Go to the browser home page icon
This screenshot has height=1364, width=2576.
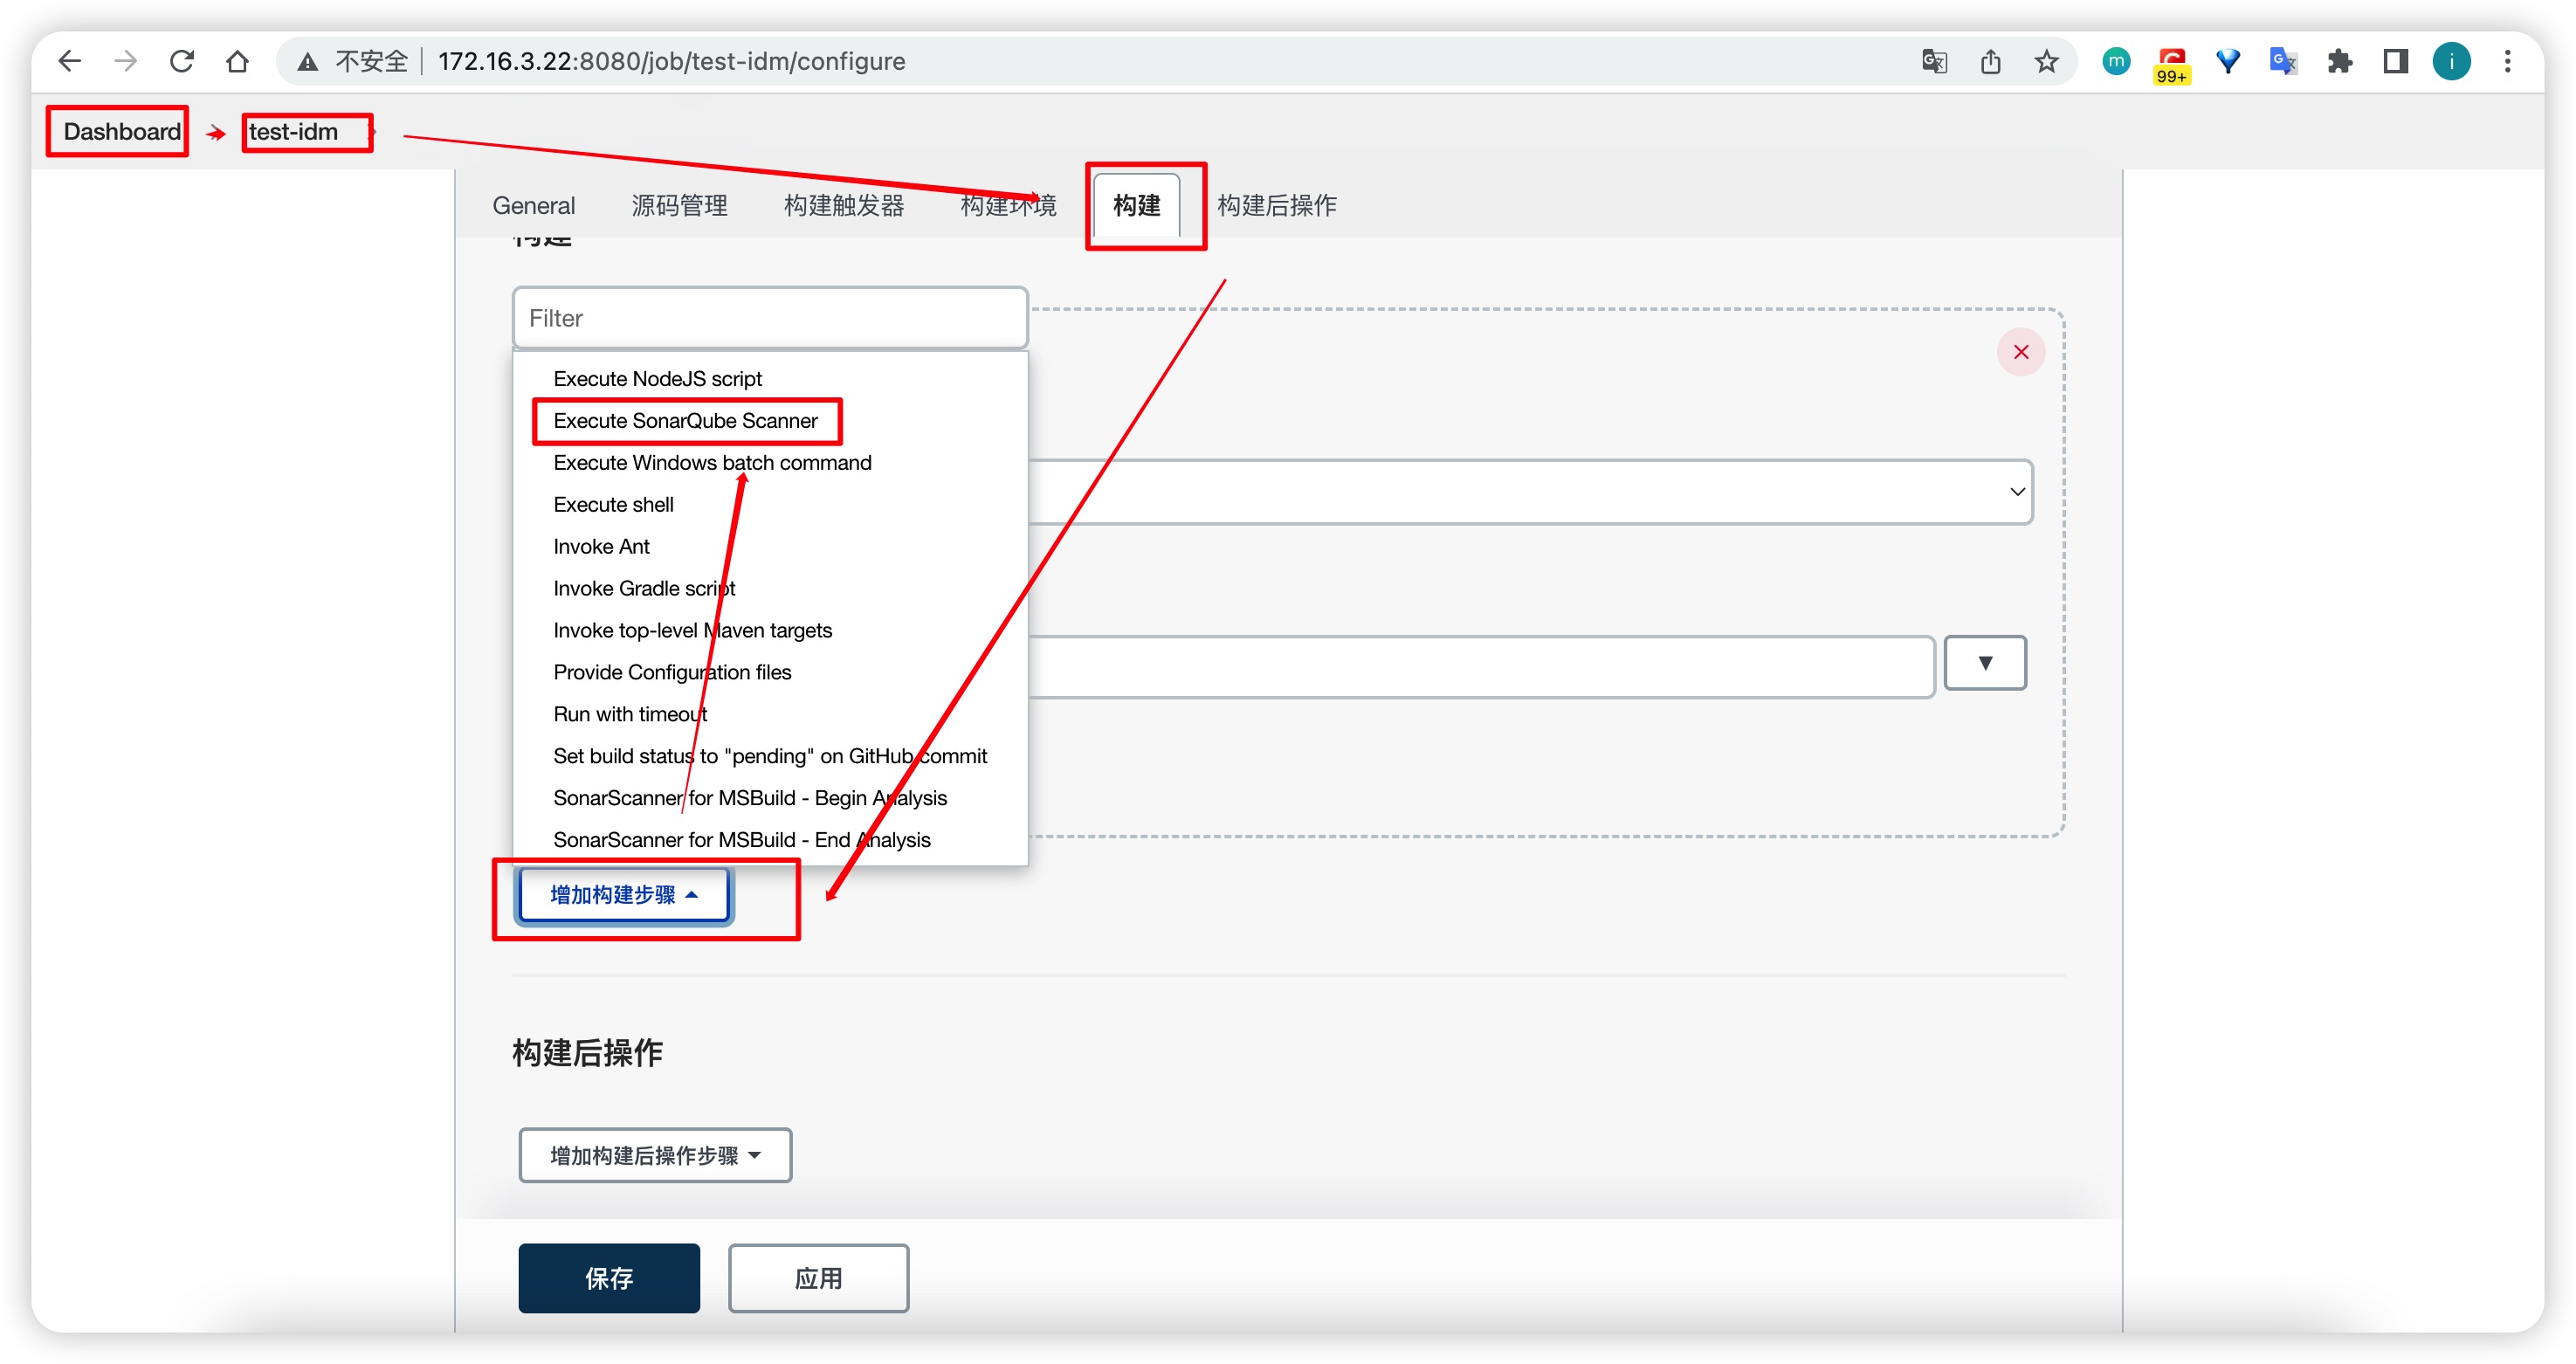237,61
